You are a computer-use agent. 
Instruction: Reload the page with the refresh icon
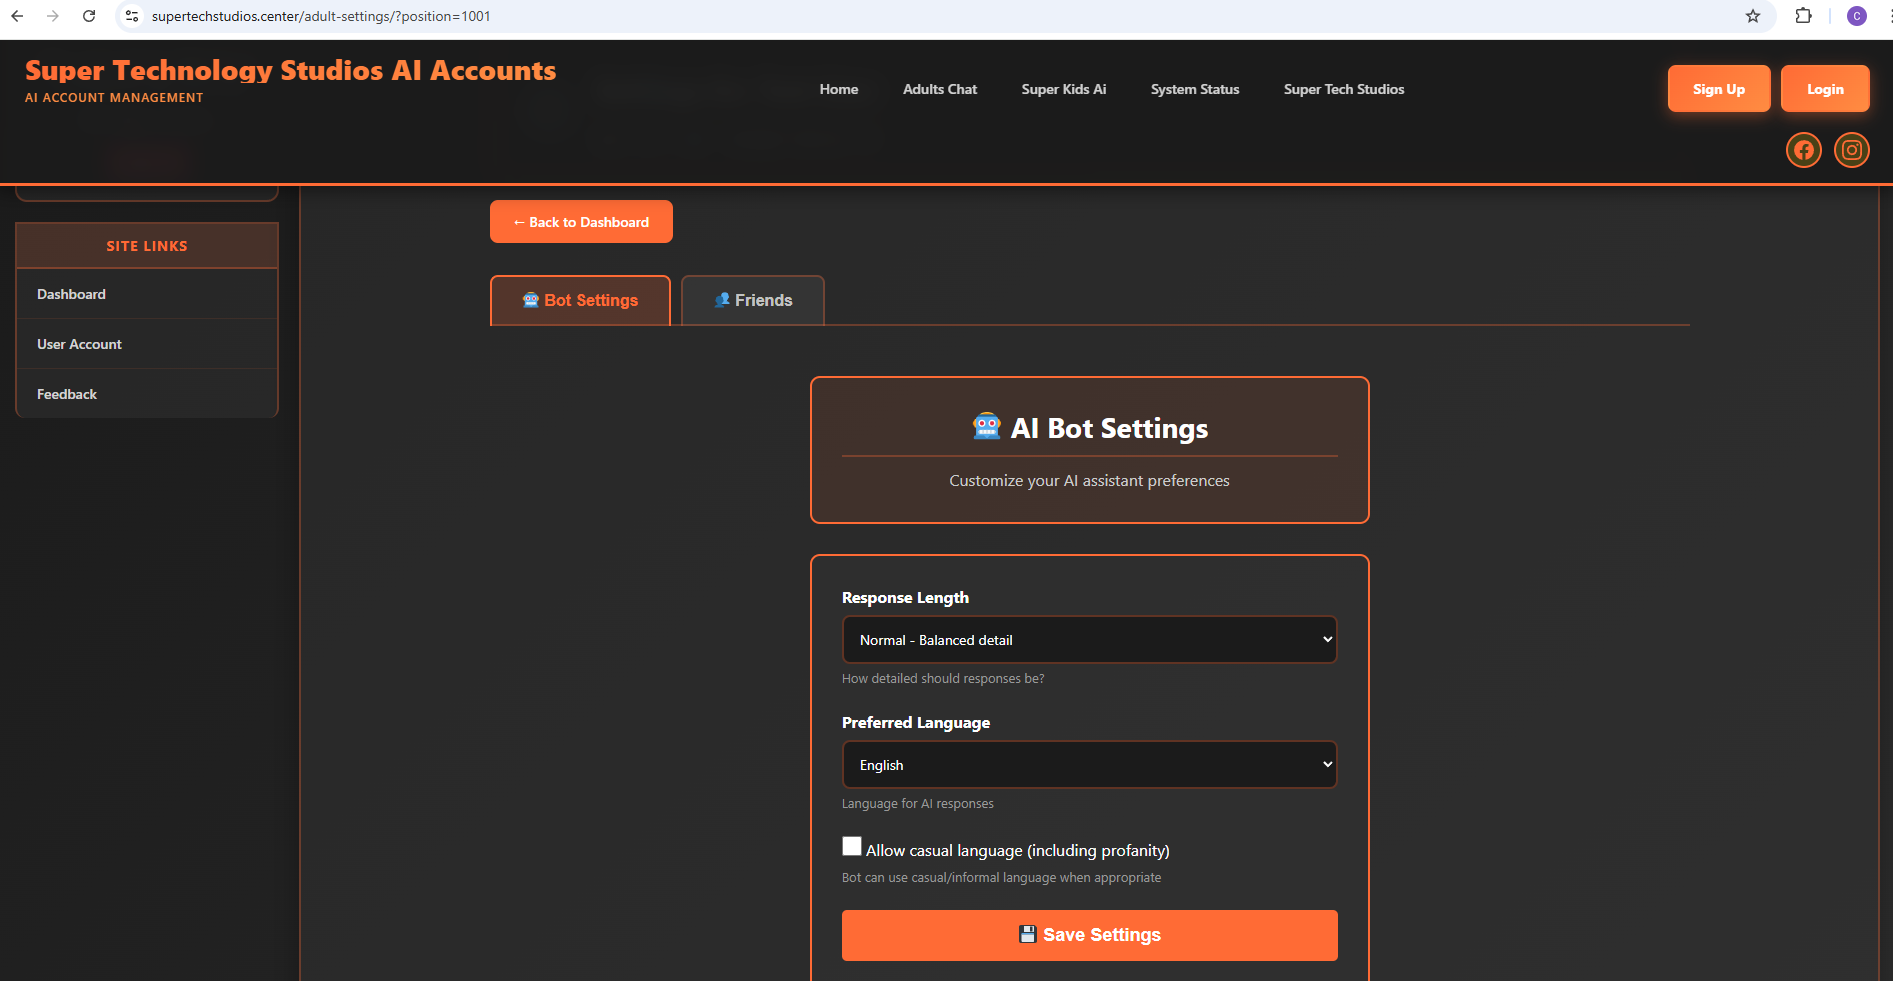(89, 16)
